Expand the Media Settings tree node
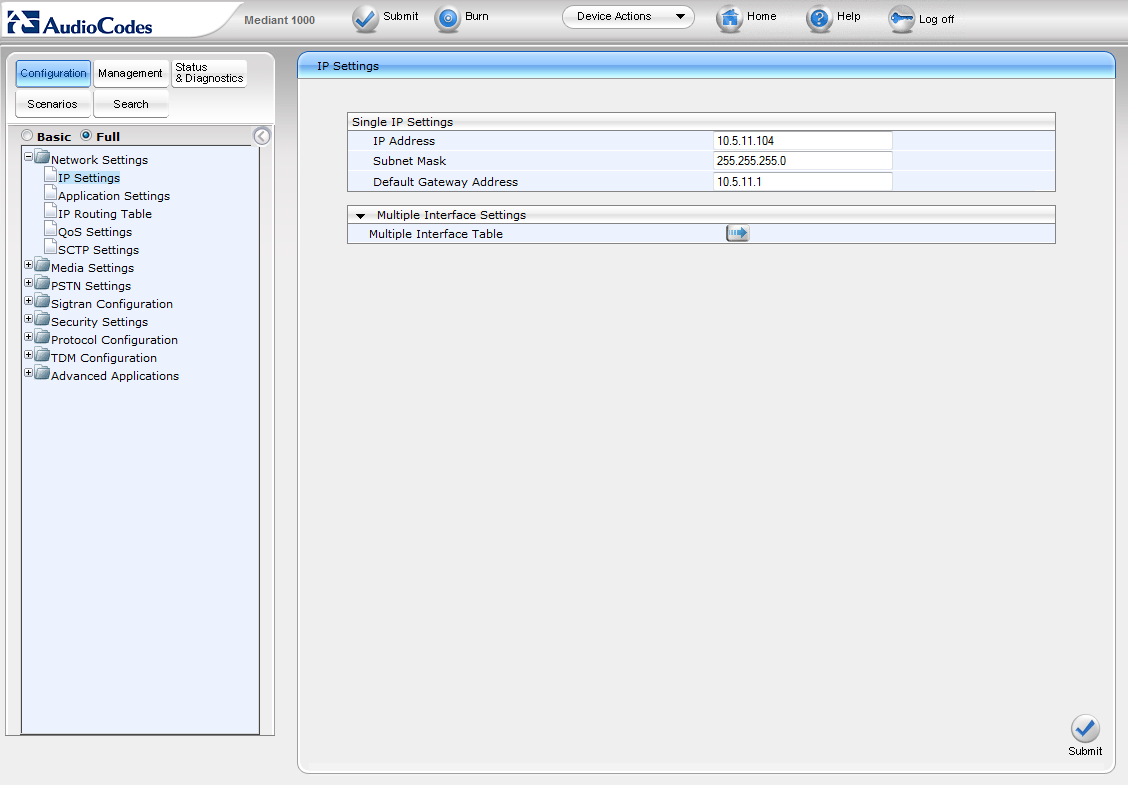 point(29,267)
